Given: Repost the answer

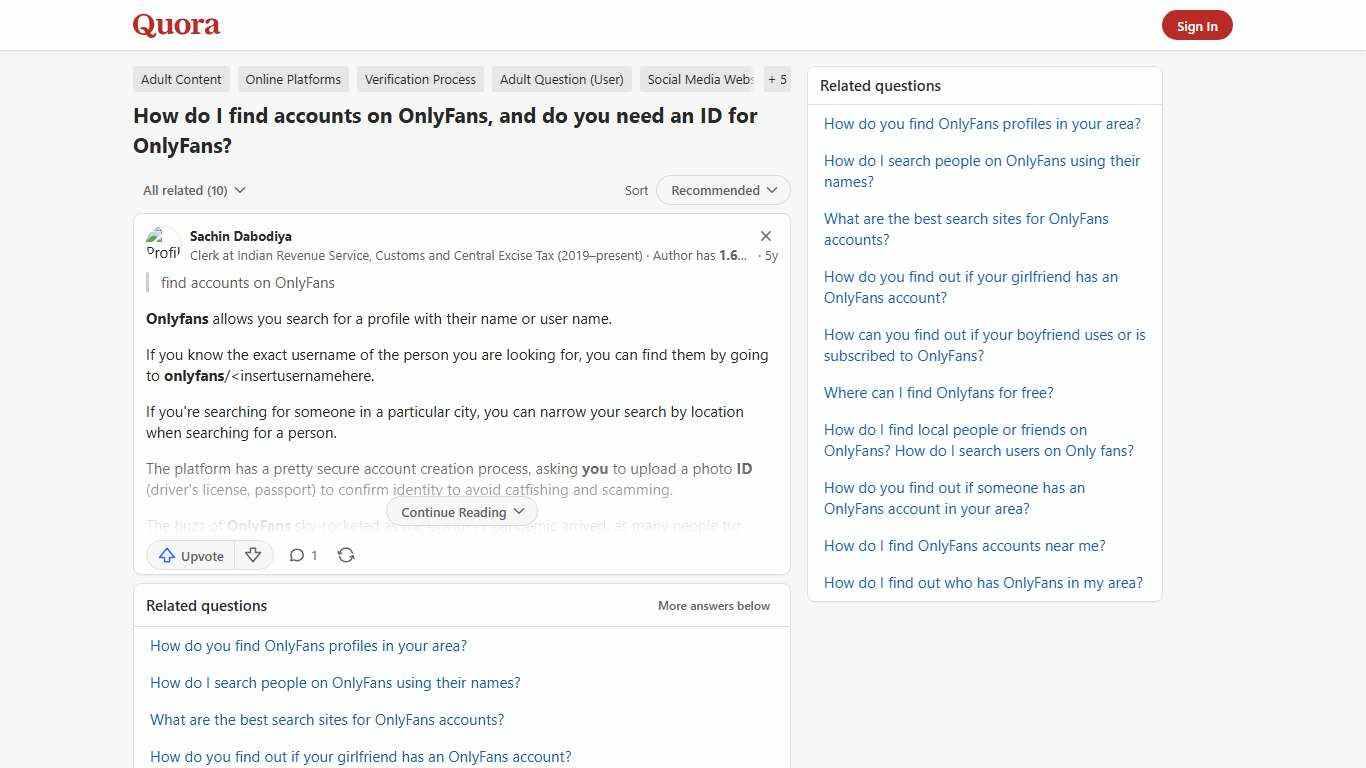Looking at the screenshot, I should (346, 555).
